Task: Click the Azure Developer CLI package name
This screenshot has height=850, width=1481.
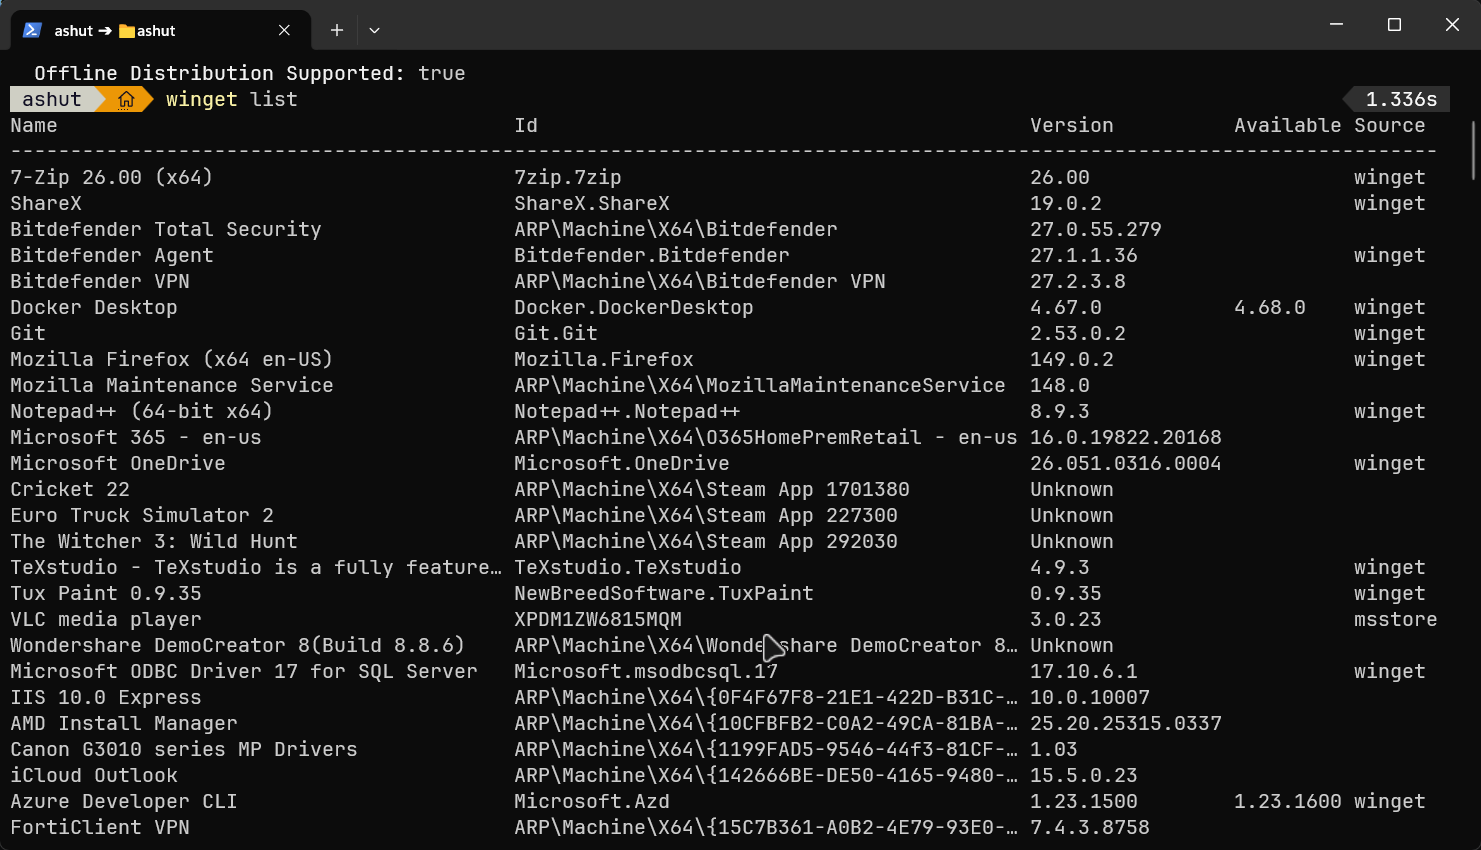Action: click(x=123, y=801)
